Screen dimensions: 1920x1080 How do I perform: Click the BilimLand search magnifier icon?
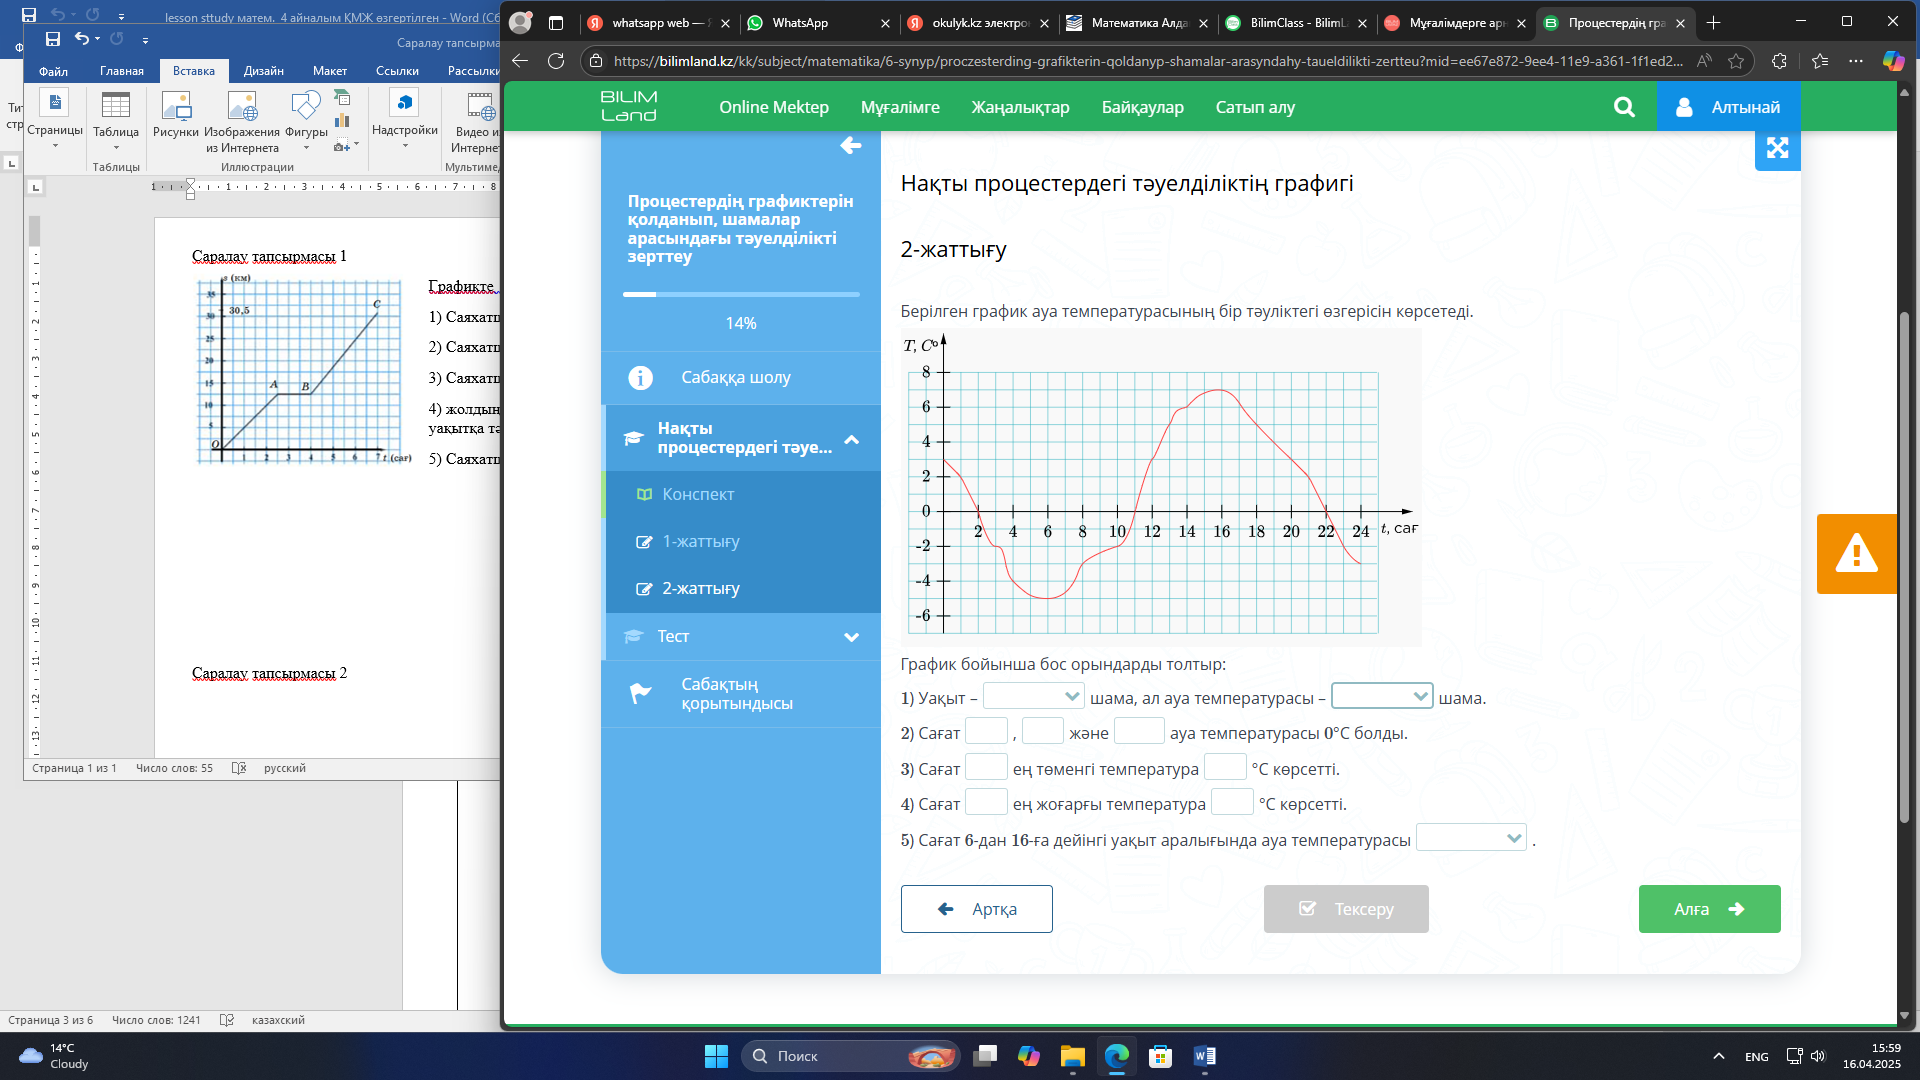pos(1624,107)
